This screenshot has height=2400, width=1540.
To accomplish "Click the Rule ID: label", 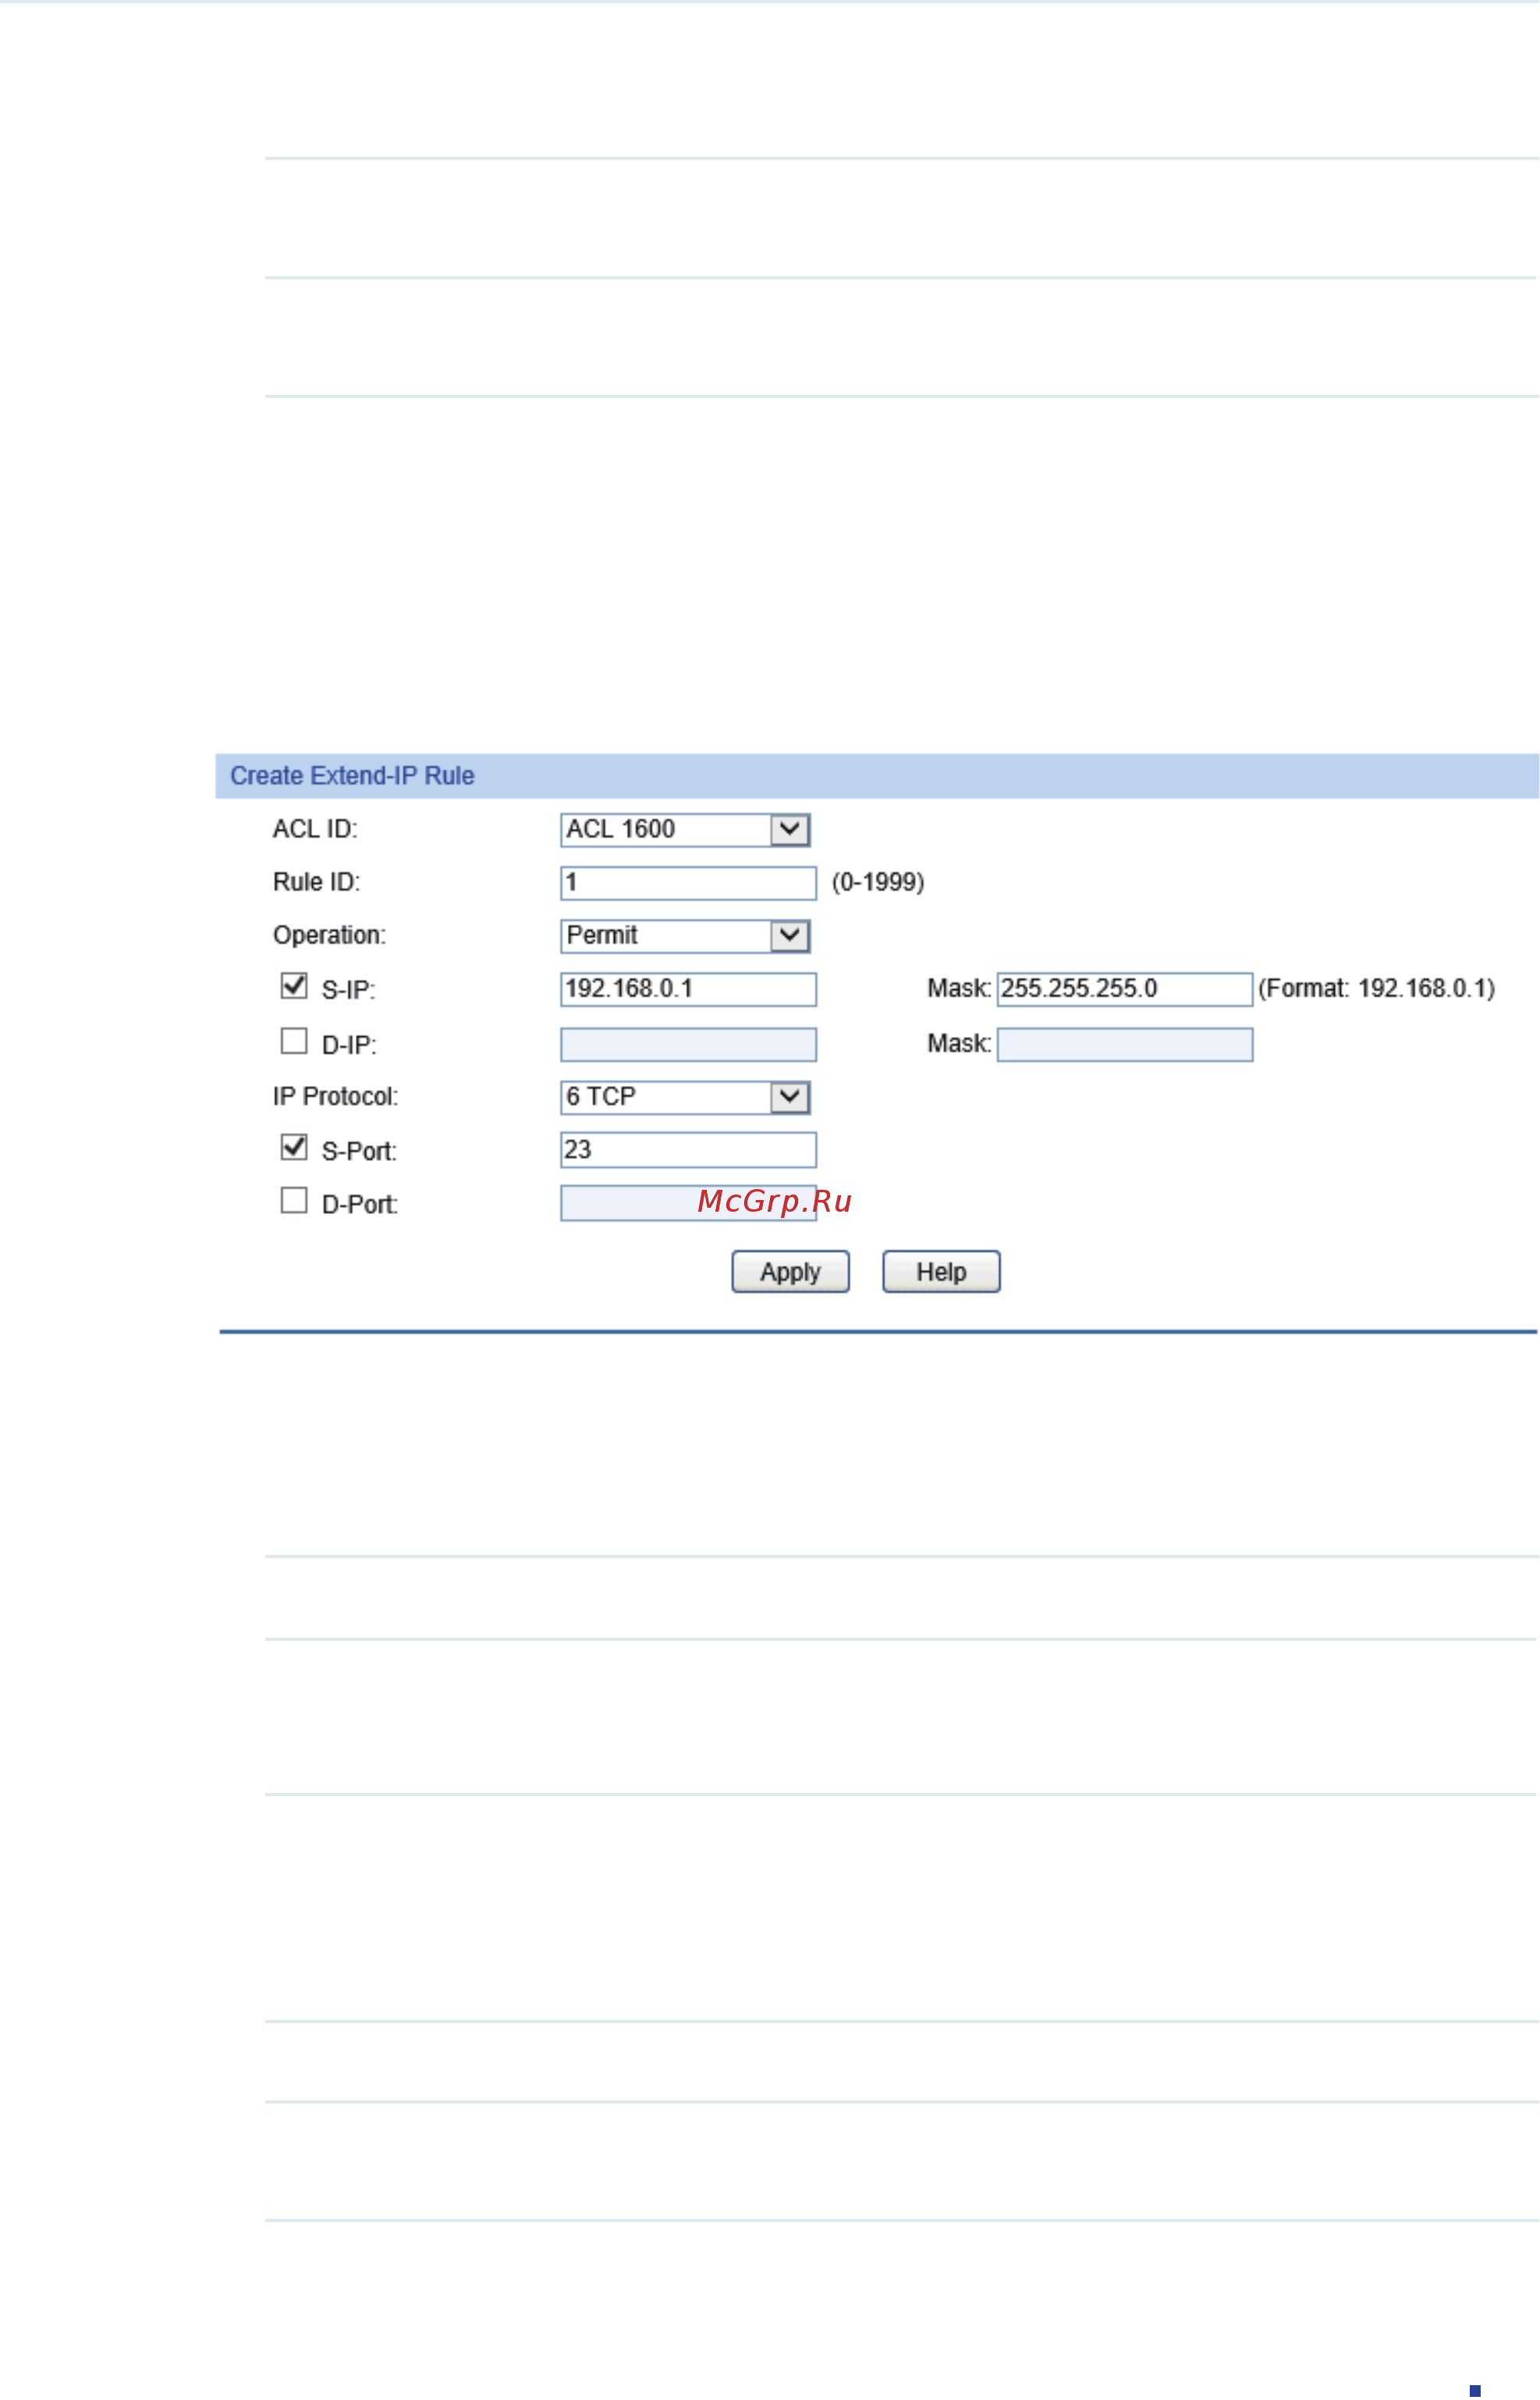I will [316, 882].
